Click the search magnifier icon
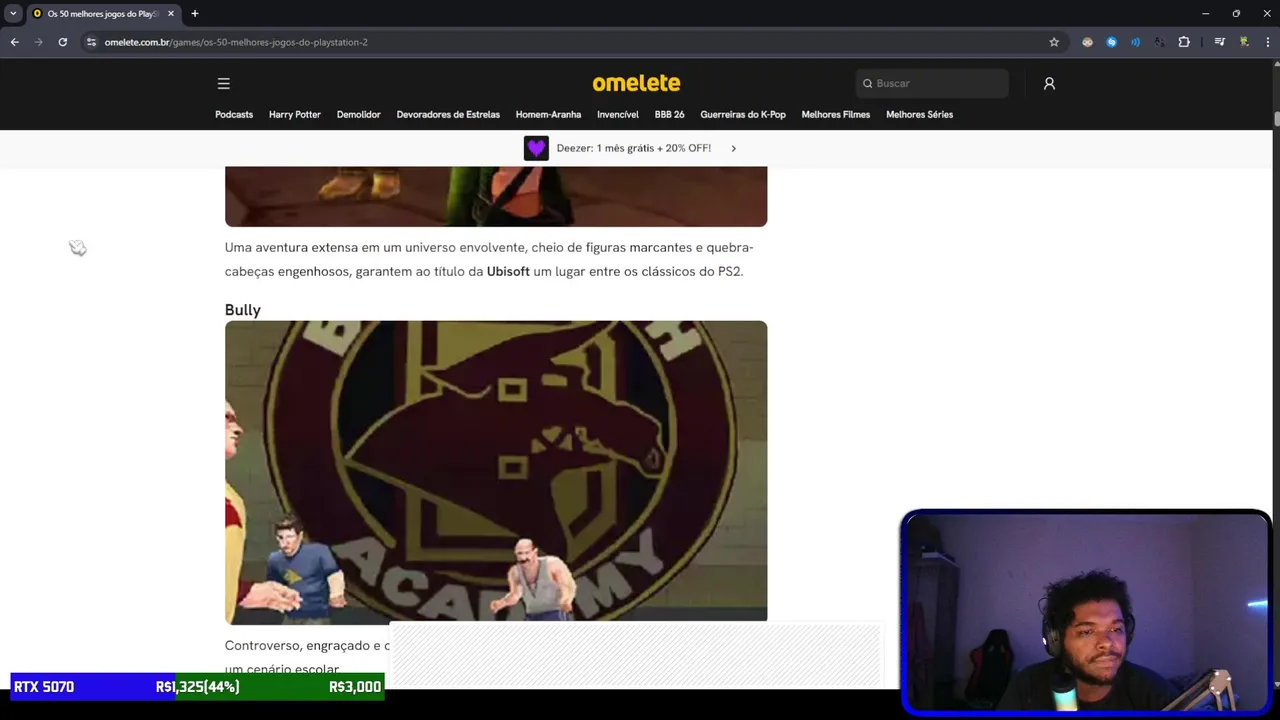Viewport: 1280px width, 720px height. click(867, 83)
